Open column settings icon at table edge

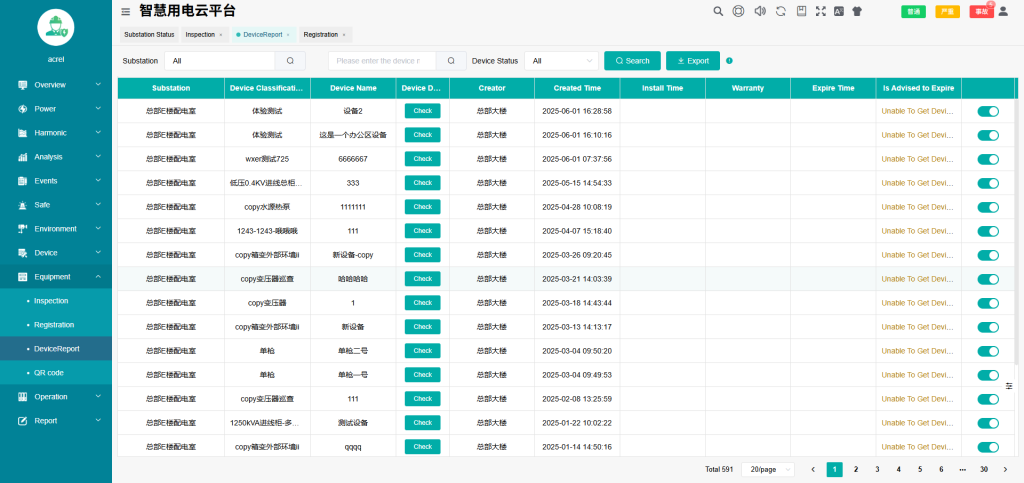click(x=1009, y=386)
